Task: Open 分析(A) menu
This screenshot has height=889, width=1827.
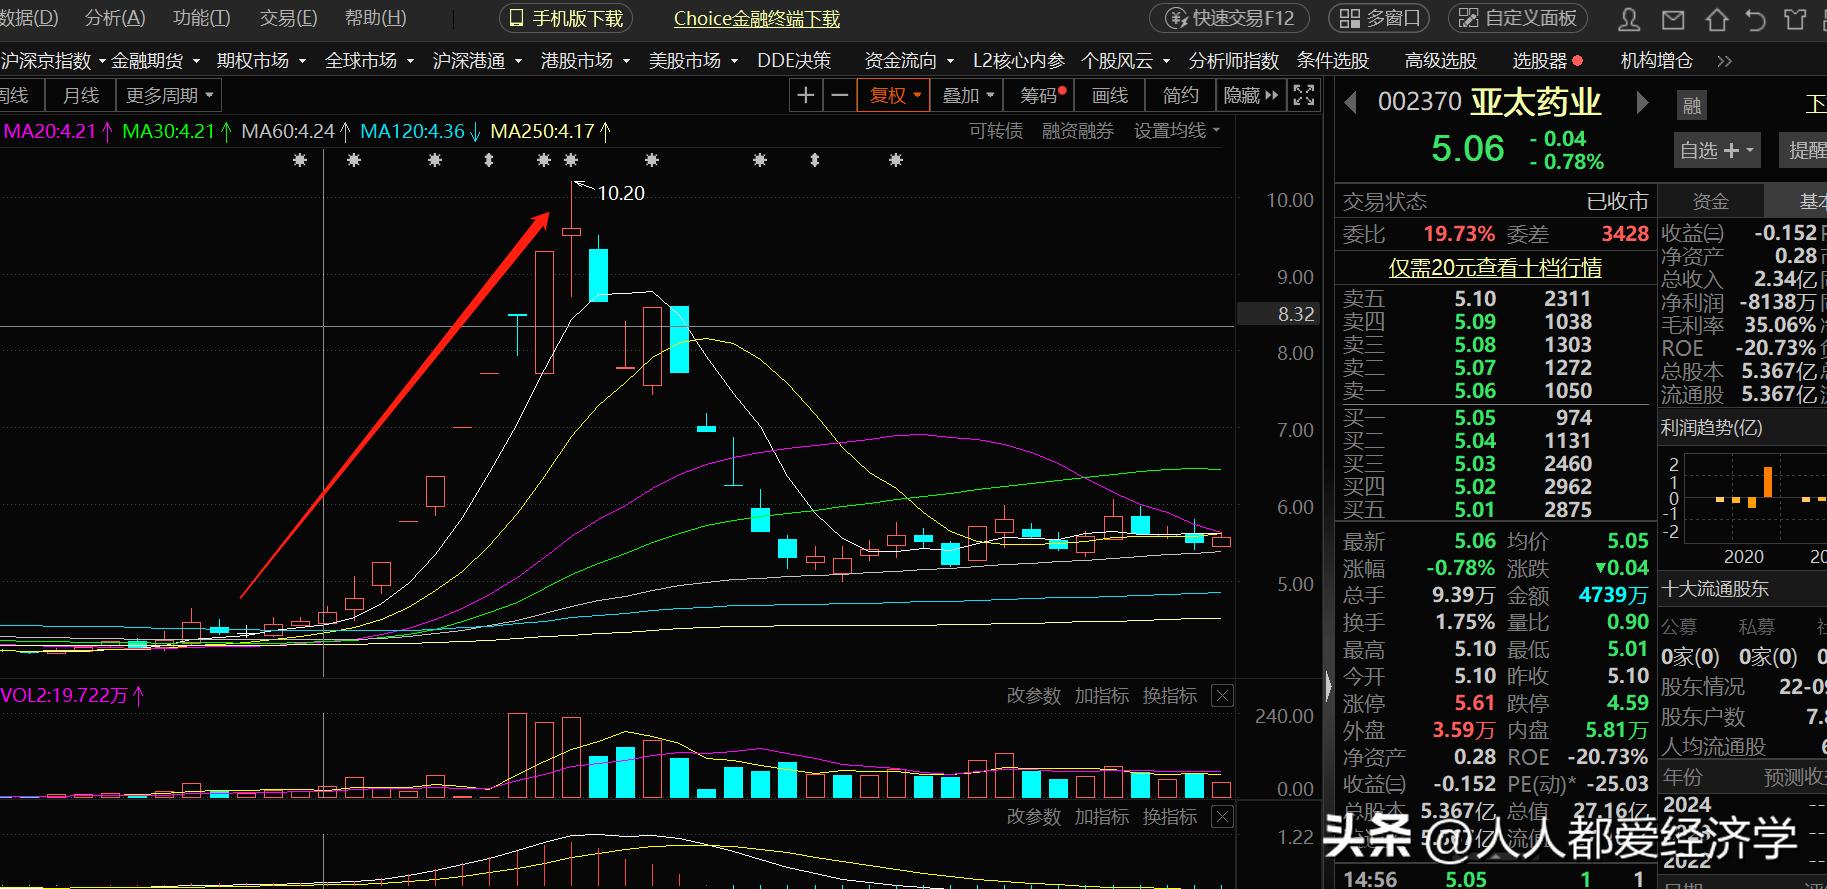Action: pos(115,18)
